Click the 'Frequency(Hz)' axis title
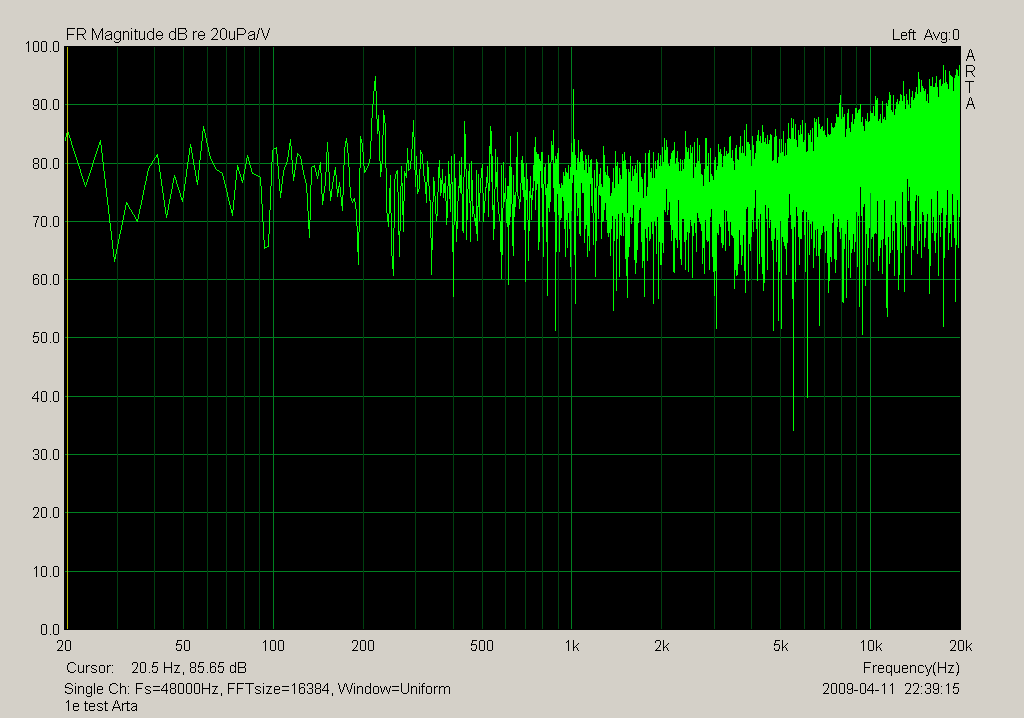This screenshot has height=718, width=1024. (x=911, y=668)
